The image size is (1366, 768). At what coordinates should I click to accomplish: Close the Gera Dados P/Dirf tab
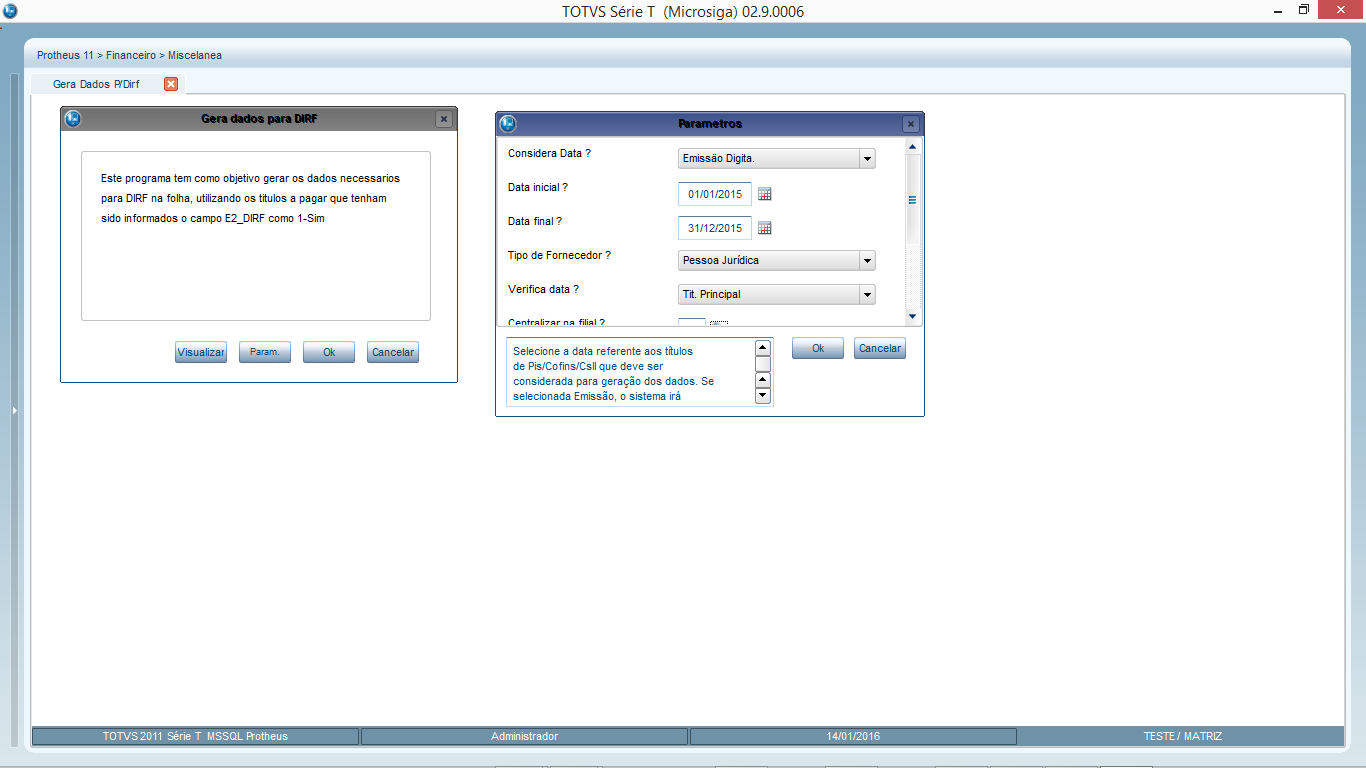point(171,84)
